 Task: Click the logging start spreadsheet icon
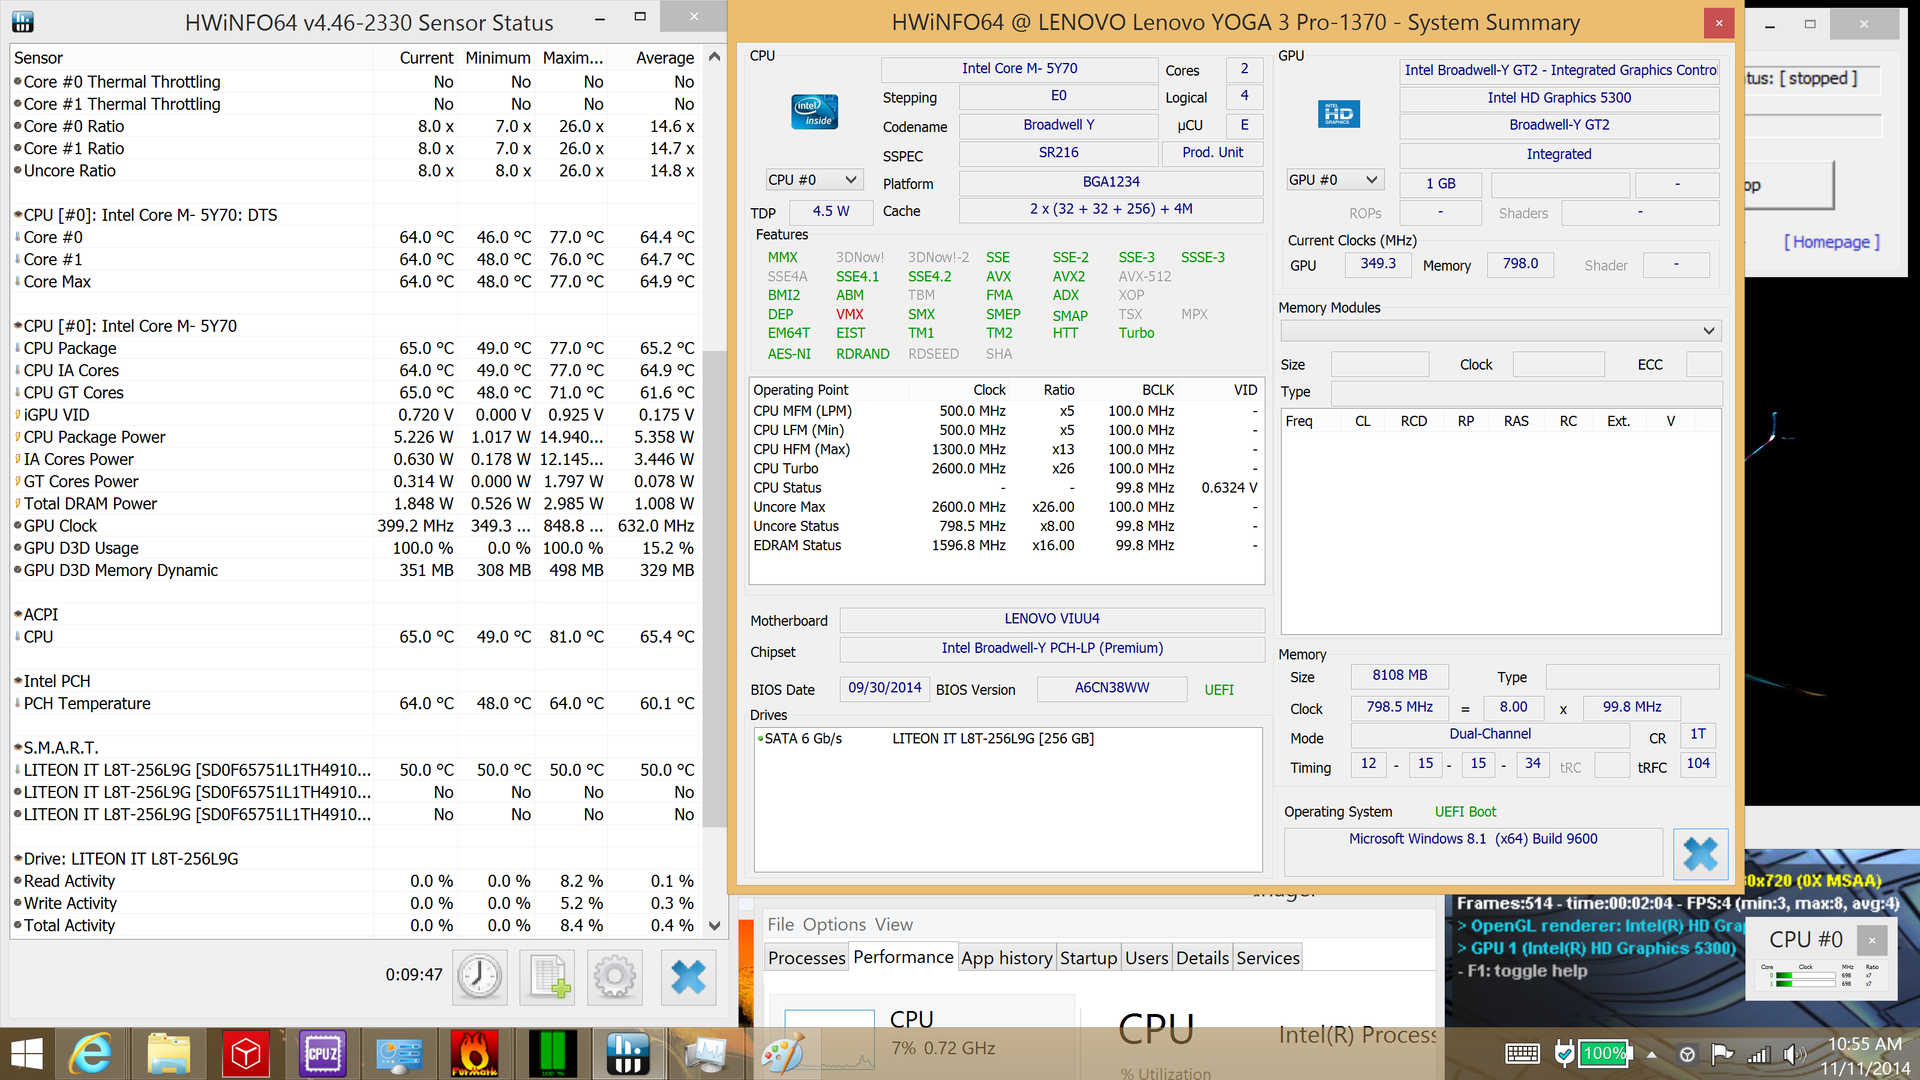(x=549, y=976)
